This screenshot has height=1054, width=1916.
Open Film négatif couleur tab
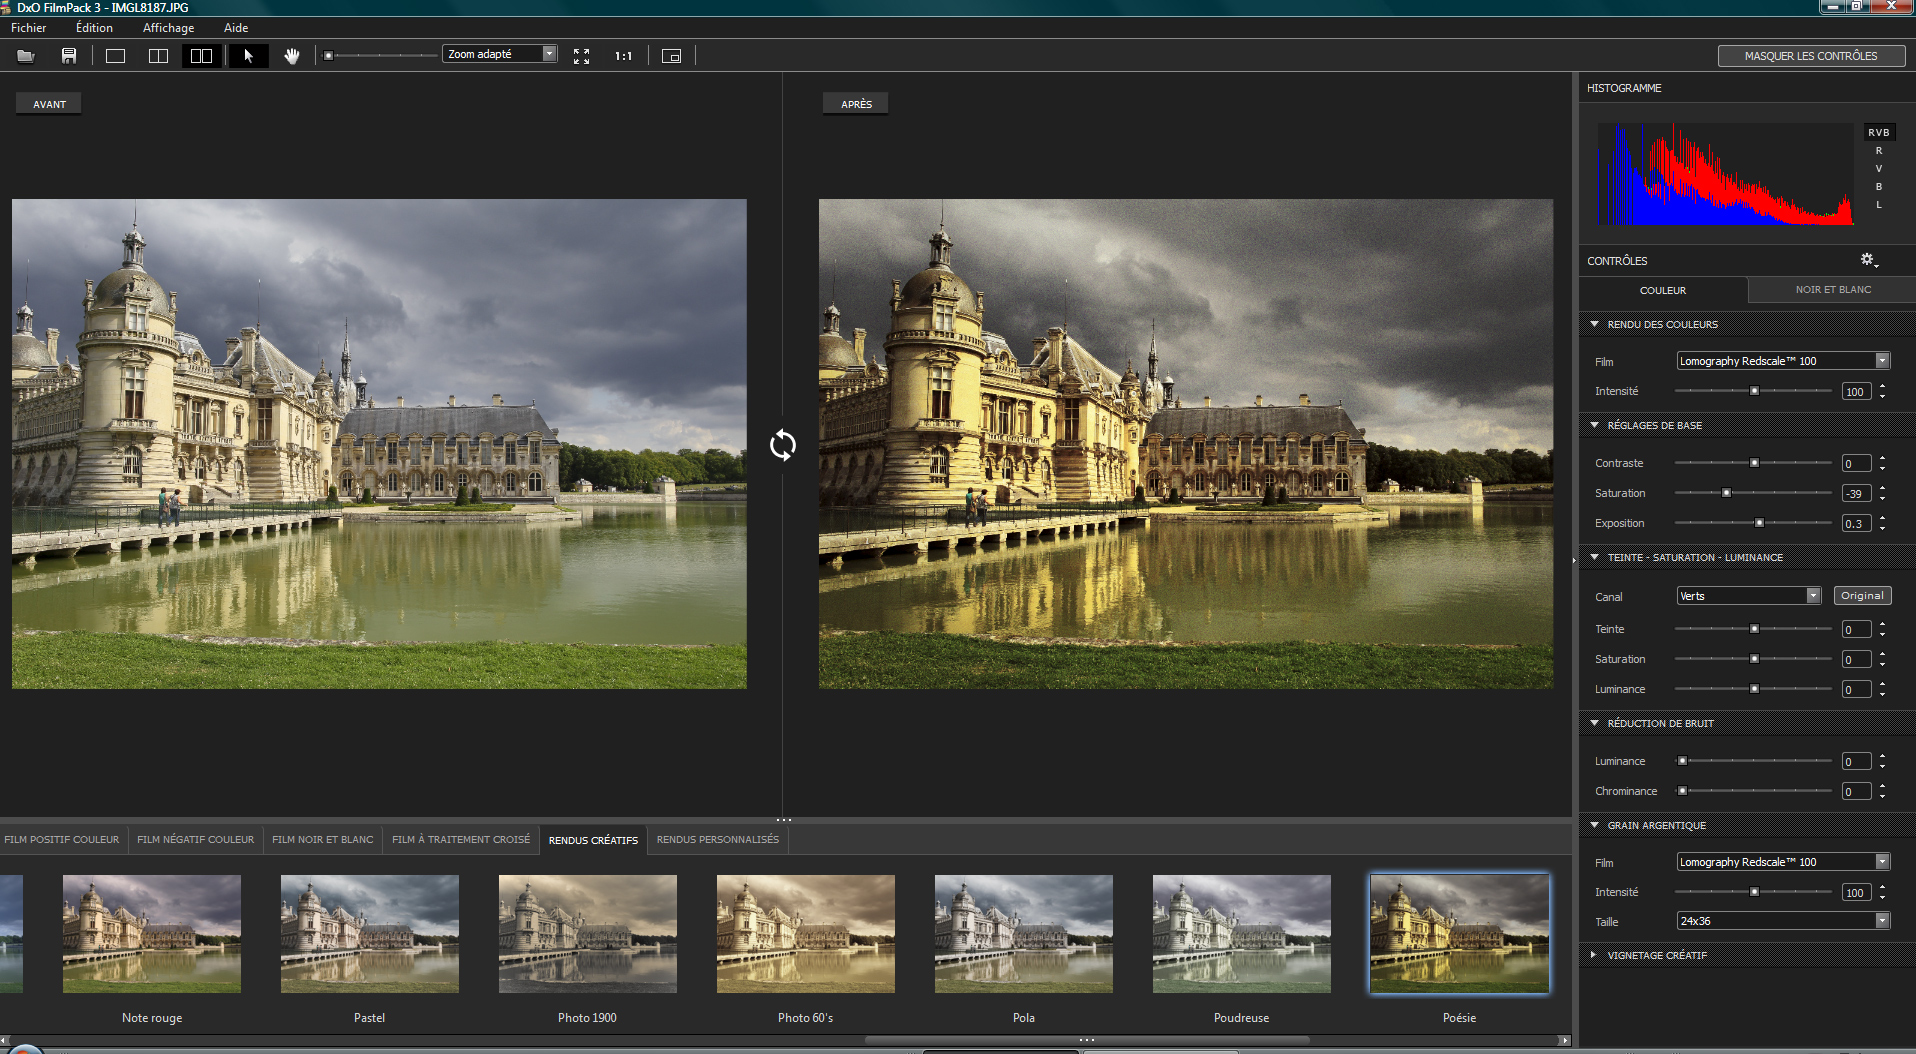196,840
